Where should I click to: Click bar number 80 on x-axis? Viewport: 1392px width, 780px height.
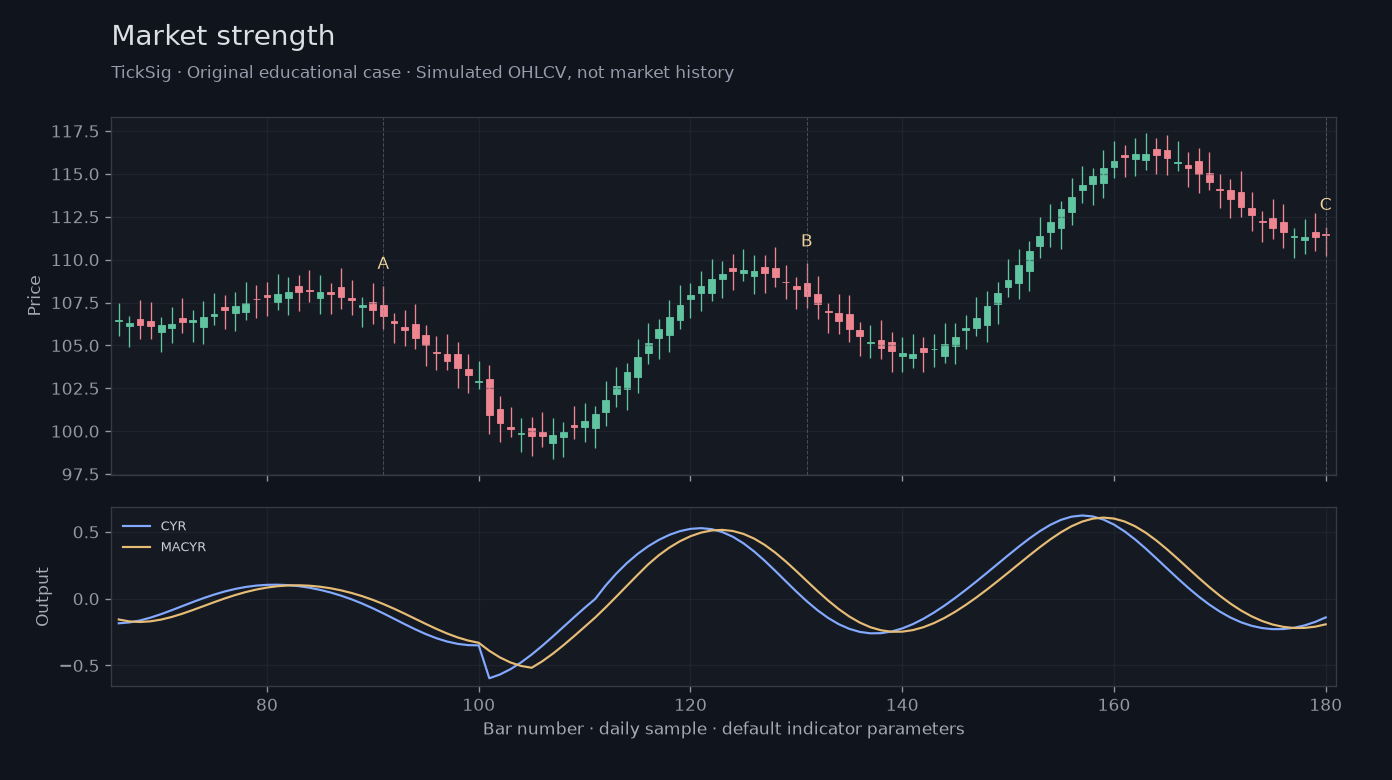267,704
